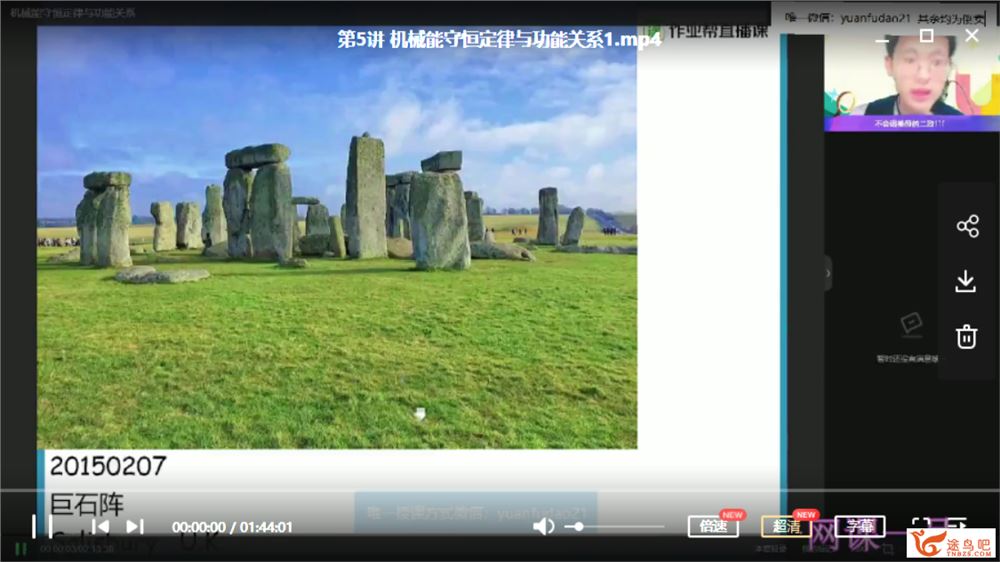Click the video title 第5讲 机械能守恒定律与功能关系1.mp4
The height and width of the screenshot is (562, 1000).
(x=499, y=40)
